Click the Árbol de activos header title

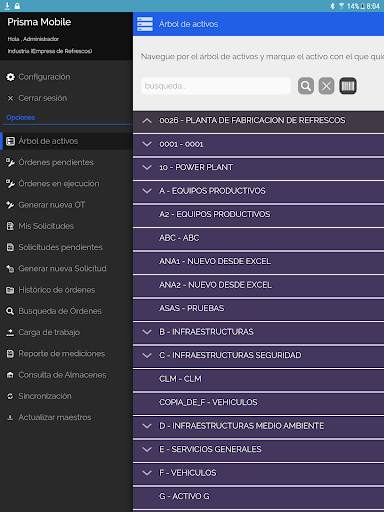click(x=188, y=24)
